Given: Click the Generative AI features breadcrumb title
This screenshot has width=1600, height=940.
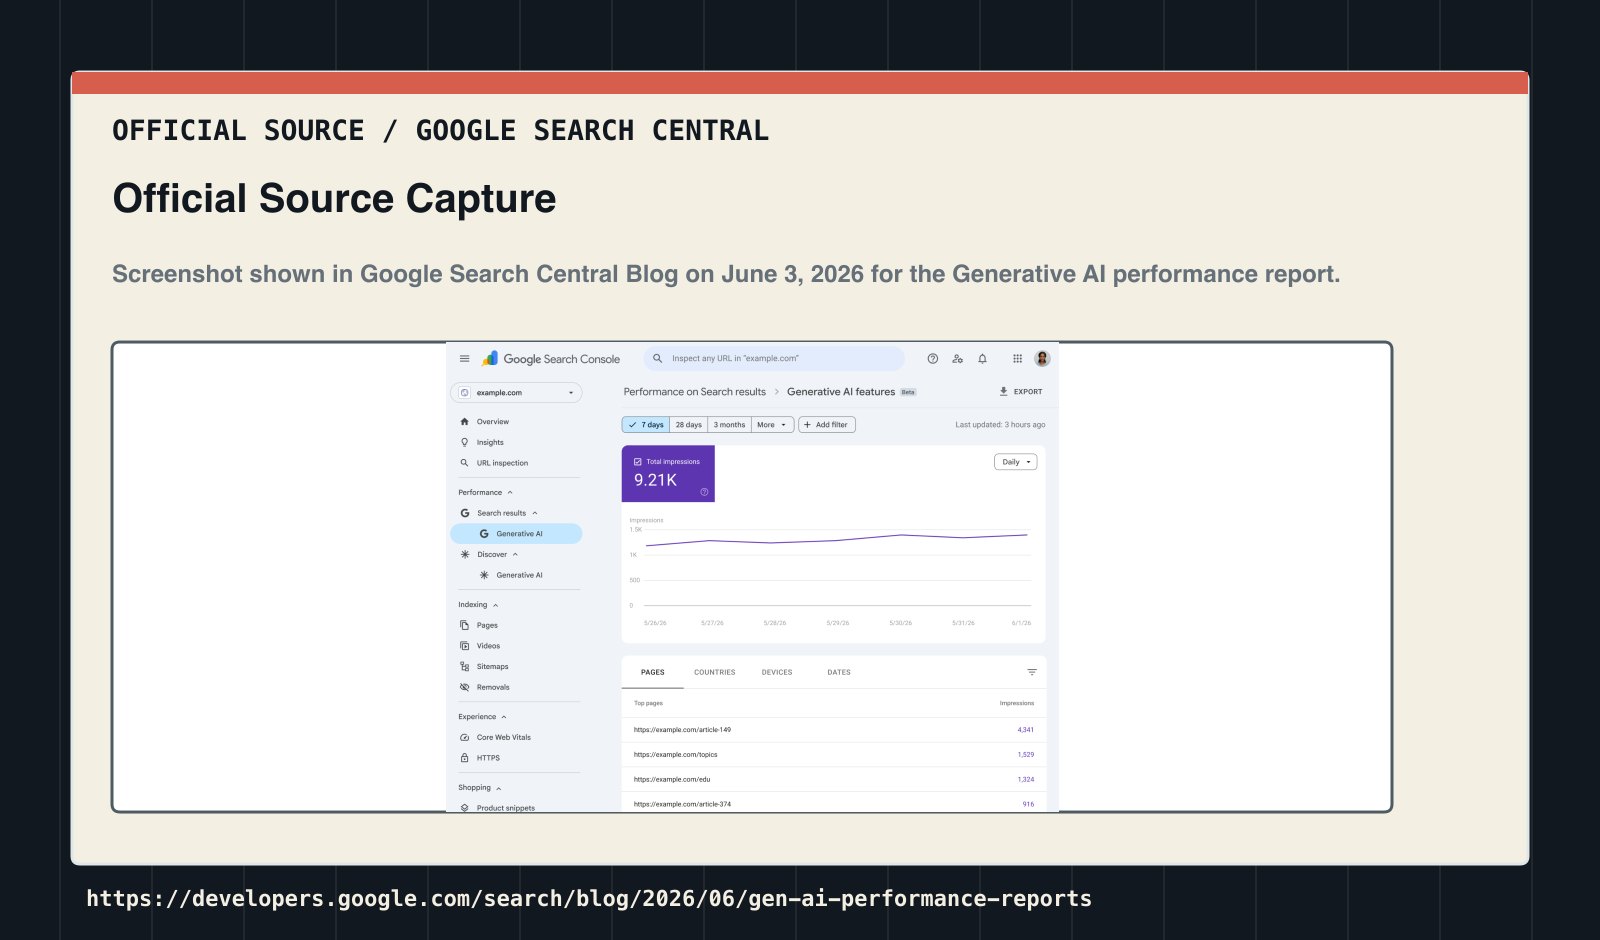Looking at the screenshot, I should pos(841,392).
